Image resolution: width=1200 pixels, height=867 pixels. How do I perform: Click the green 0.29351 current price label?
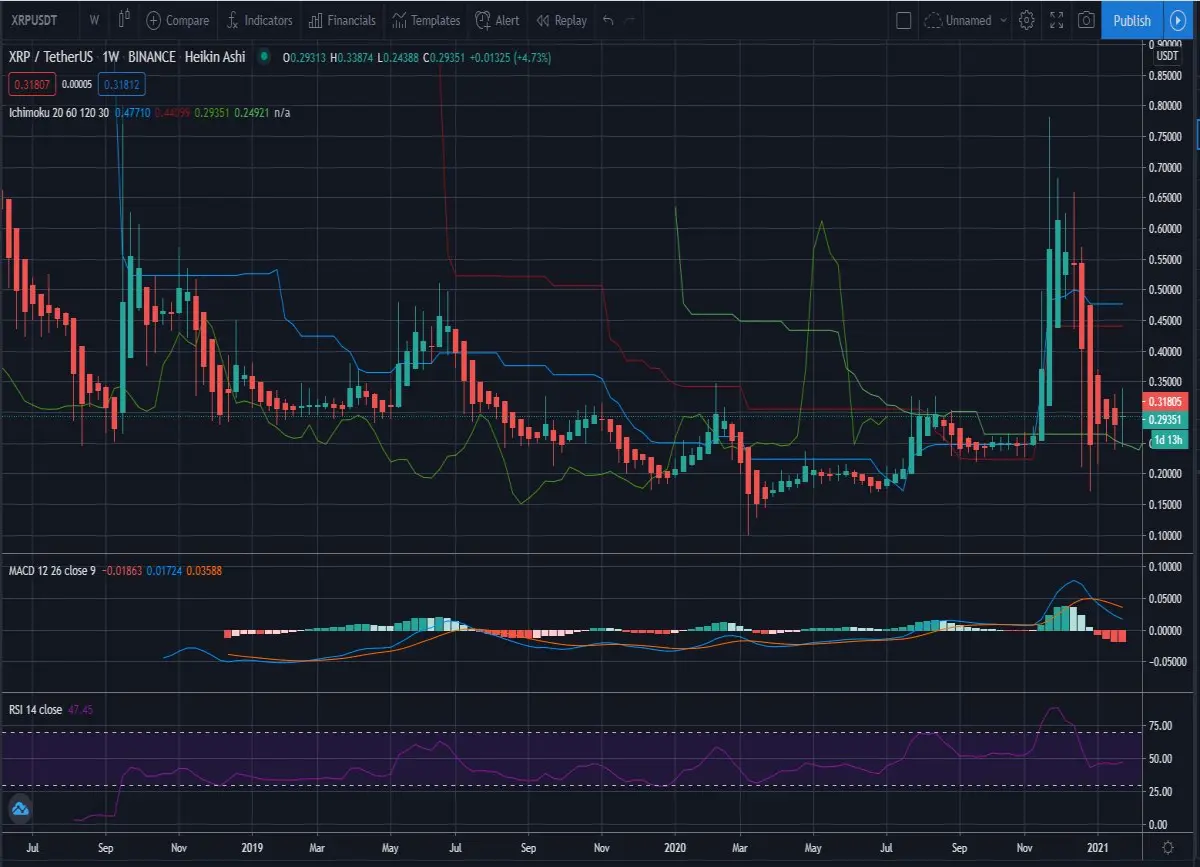point(1168,419)
